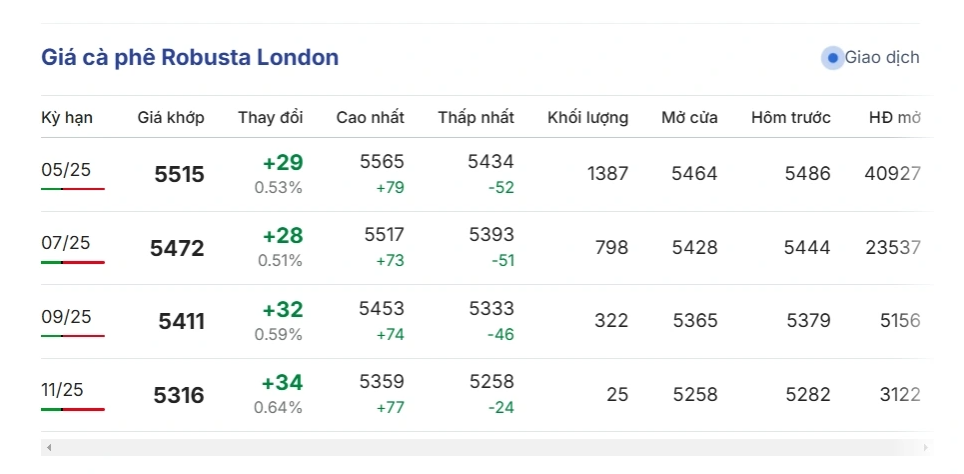This screenshot has height=474, width=964.
Task: Click the Giá cà phê Robusta London title
Action: pos(190,58)
